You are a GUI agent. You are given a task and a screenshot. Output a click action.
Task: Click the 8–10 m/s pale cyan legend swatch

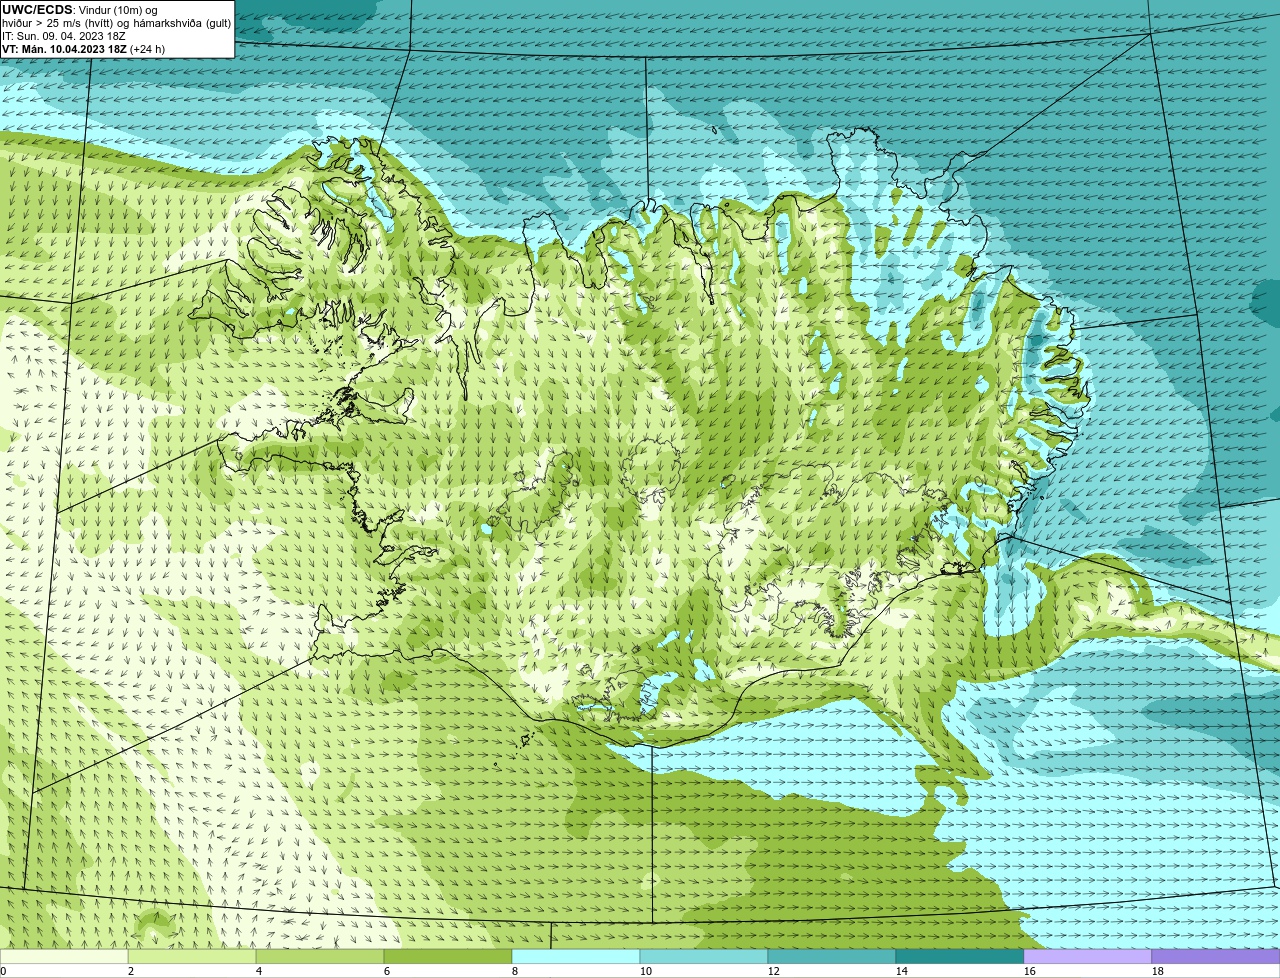[x=576, y=956]
